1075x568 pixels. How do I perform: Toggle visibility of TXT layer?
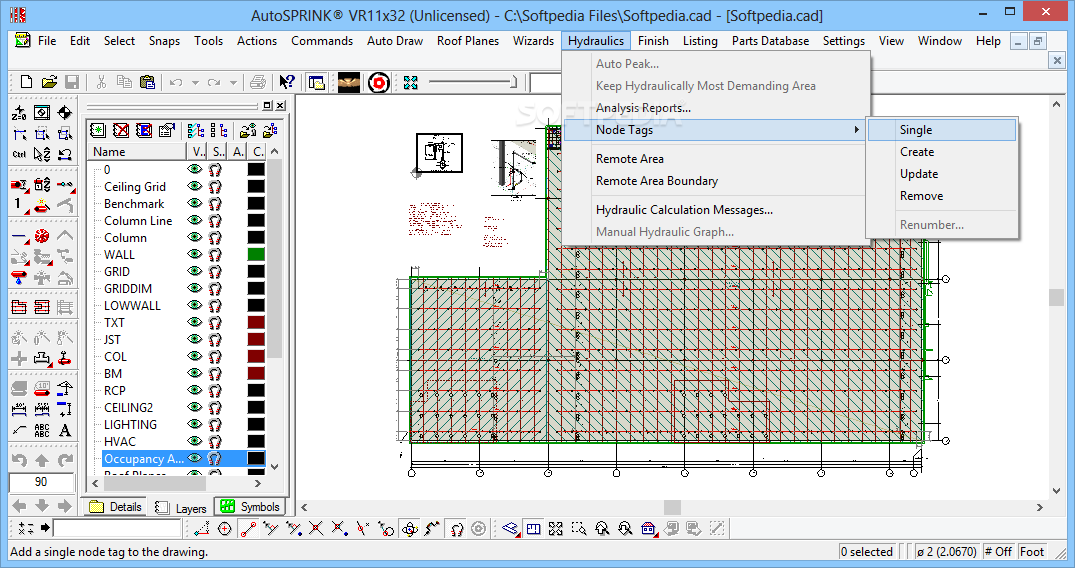click(195, 322)
